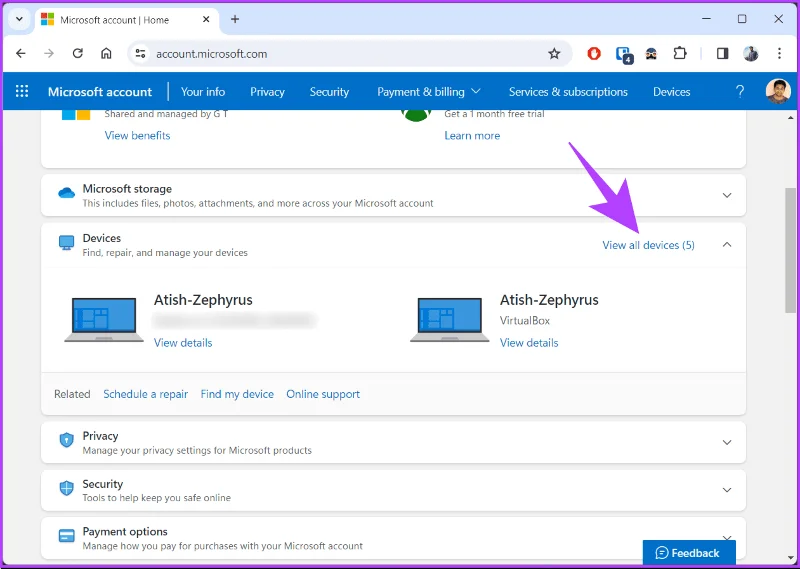
Task: Open Chrome three-dot menu
Action: (779, 54)
